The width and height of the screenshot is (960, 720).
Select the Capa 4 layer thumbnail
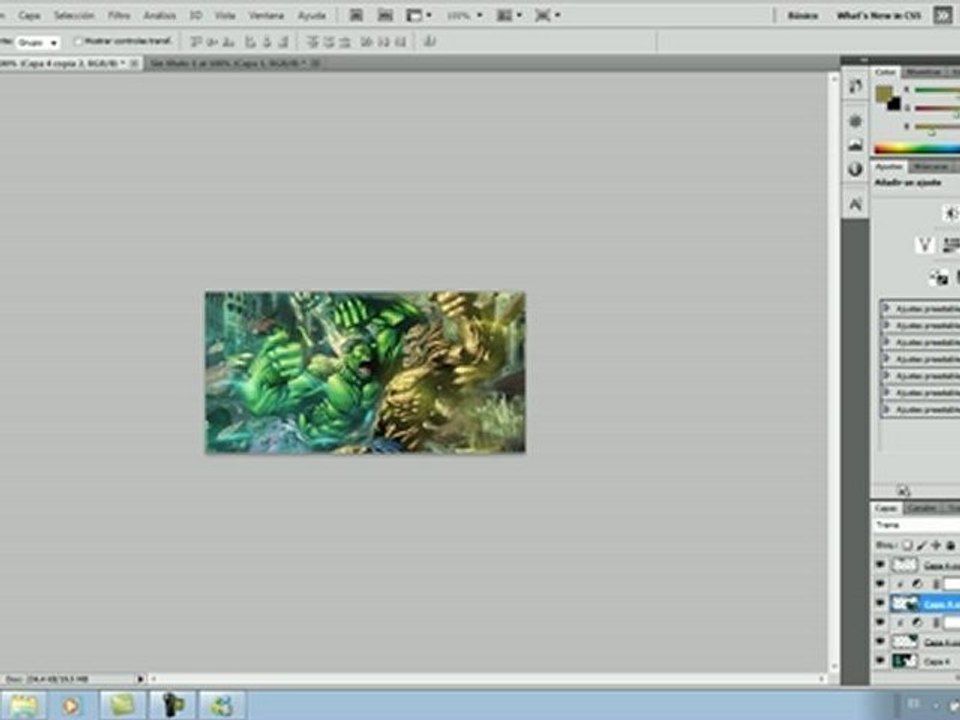(904, 661)
